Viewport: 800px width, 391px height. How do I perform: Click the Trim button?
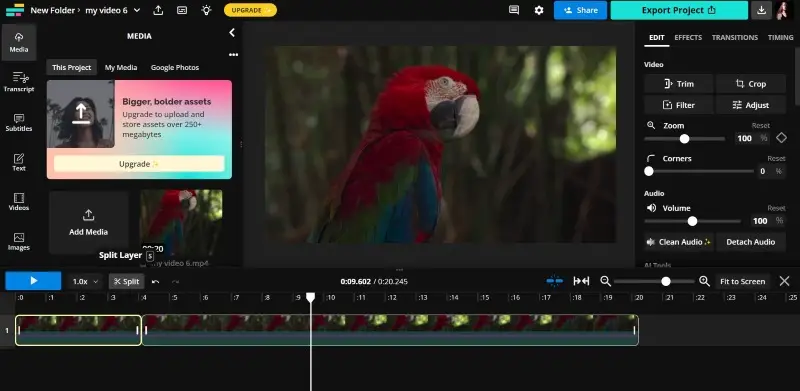679,84
